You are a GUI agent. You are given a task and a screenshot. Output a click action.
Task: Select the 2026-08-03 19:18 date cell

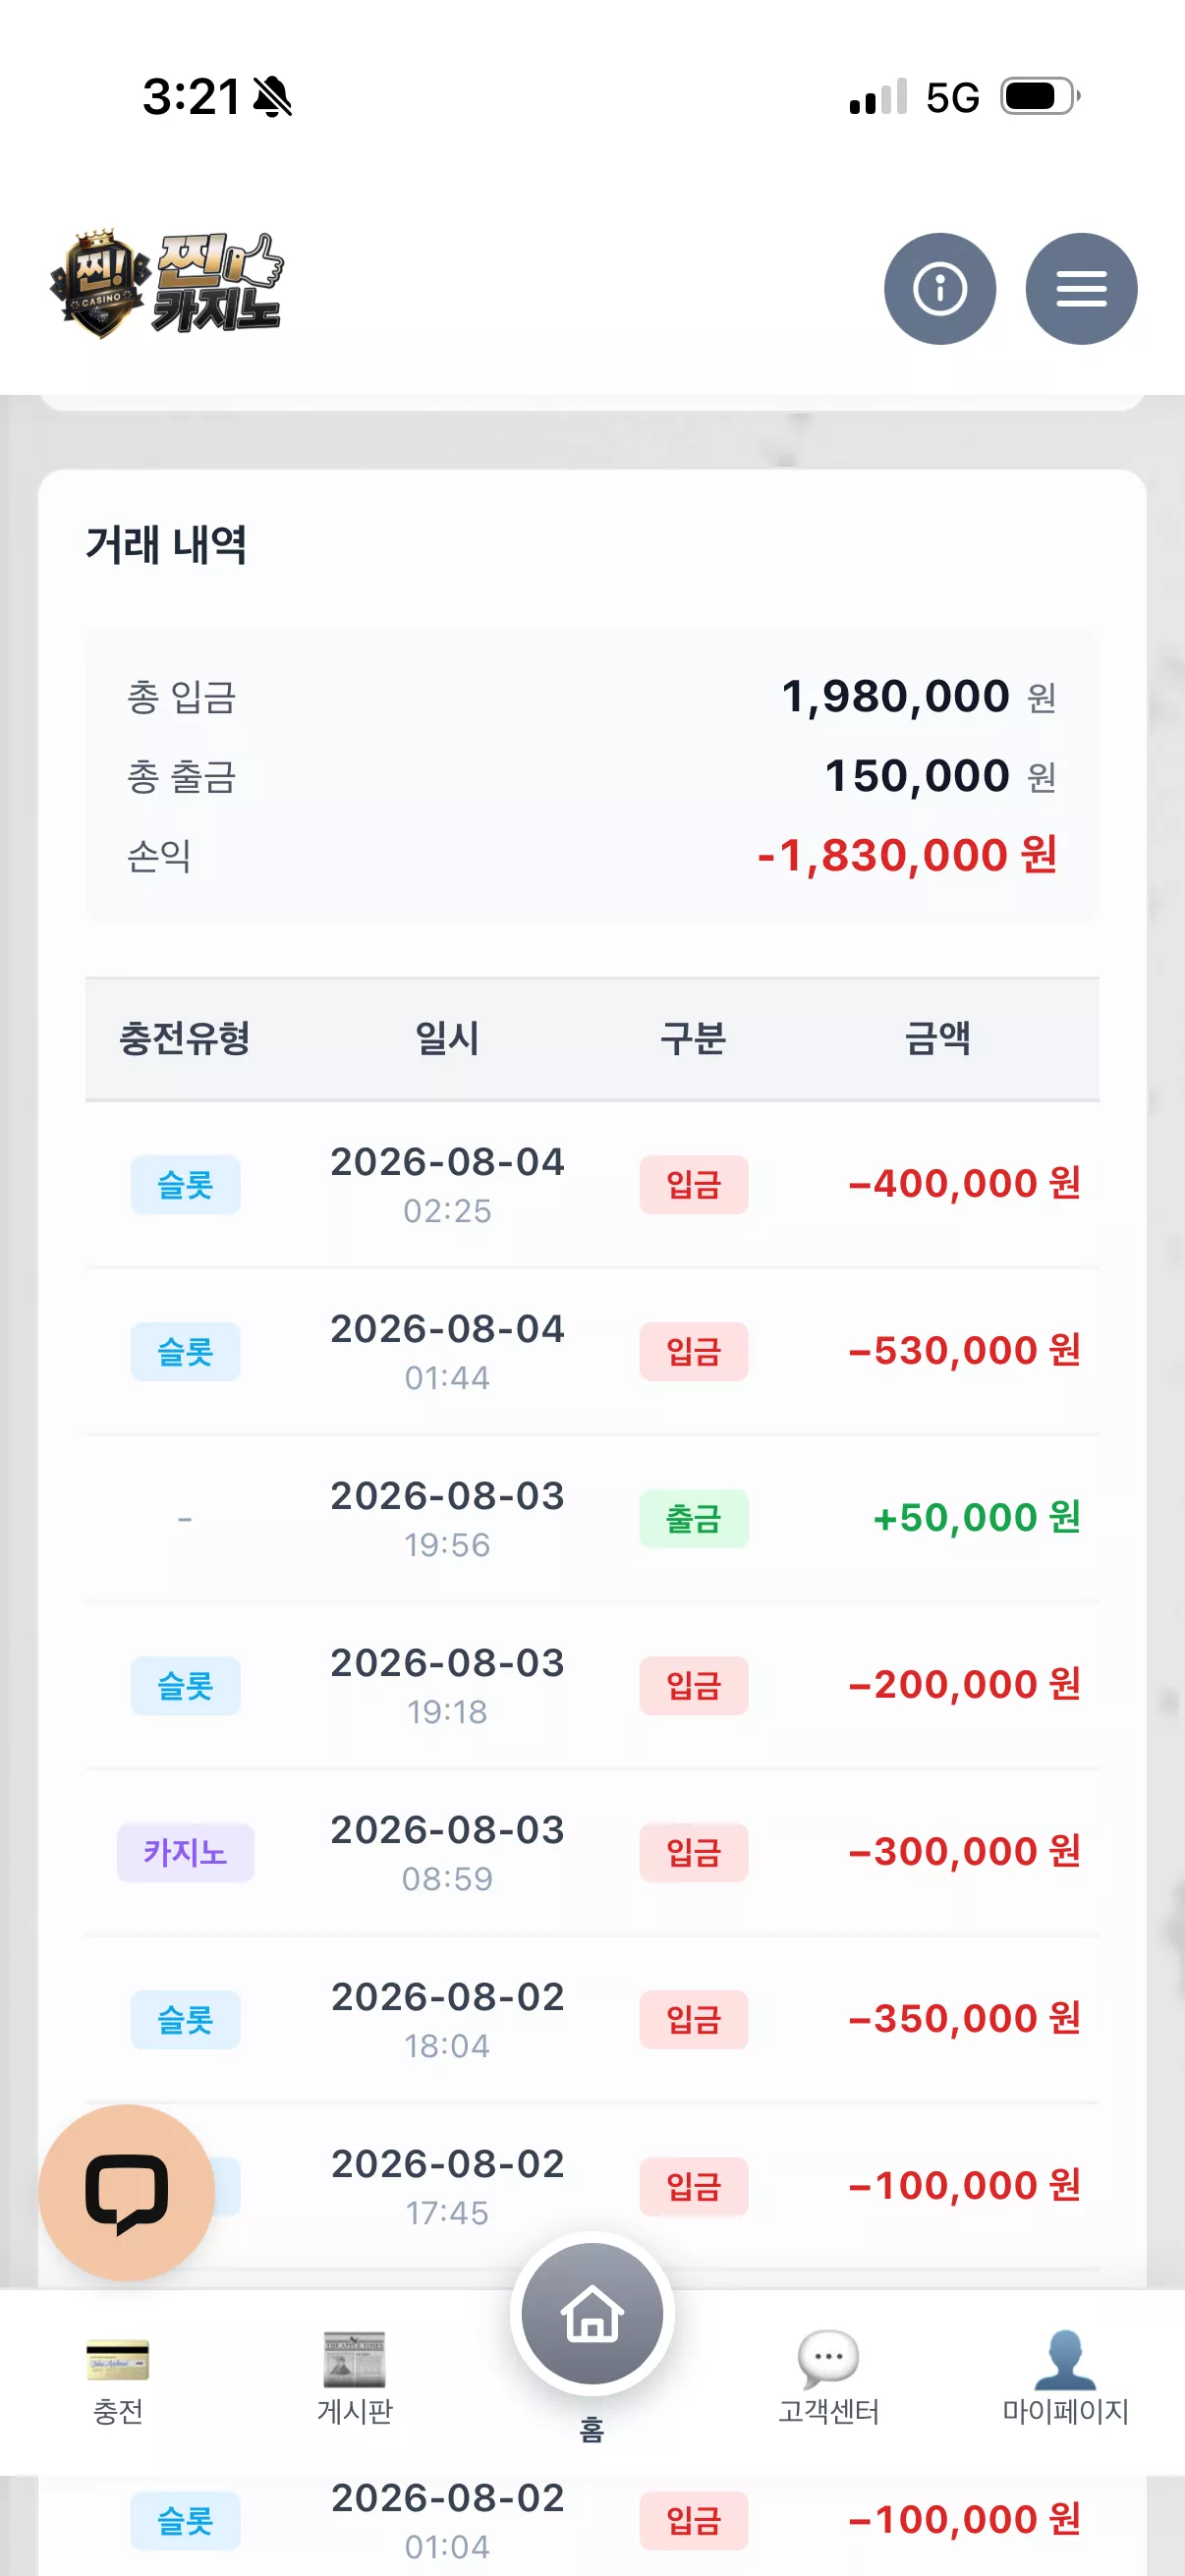(x=447, y=1685)
